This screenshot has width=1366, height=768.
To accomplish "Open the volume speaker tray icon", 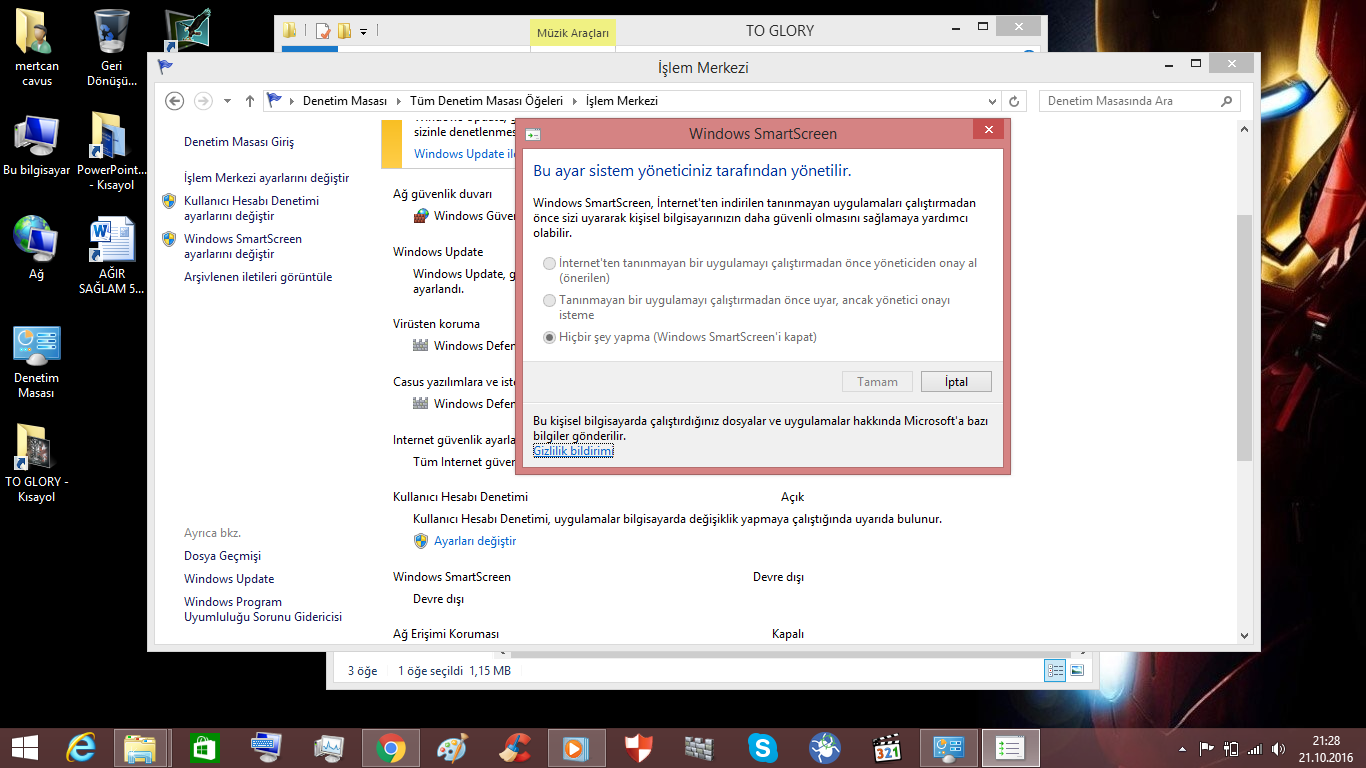I will coord(1278,748).
